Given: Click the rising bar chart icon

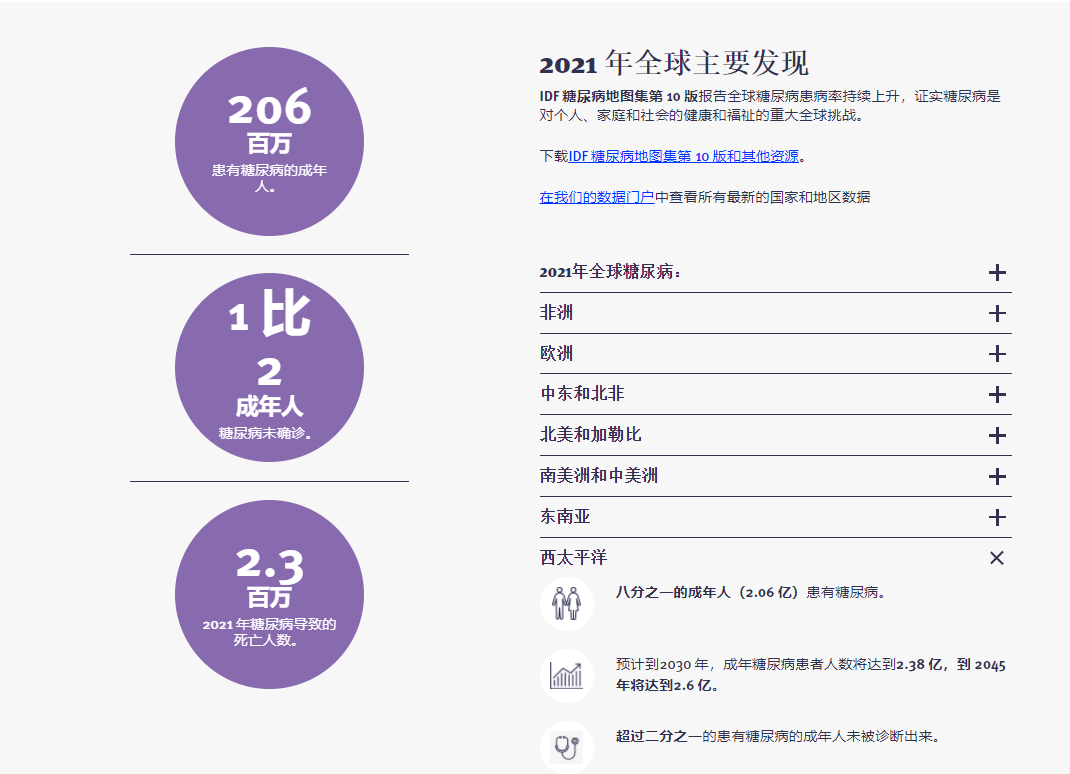Looking at the screenshot, I should pos(566,676).
